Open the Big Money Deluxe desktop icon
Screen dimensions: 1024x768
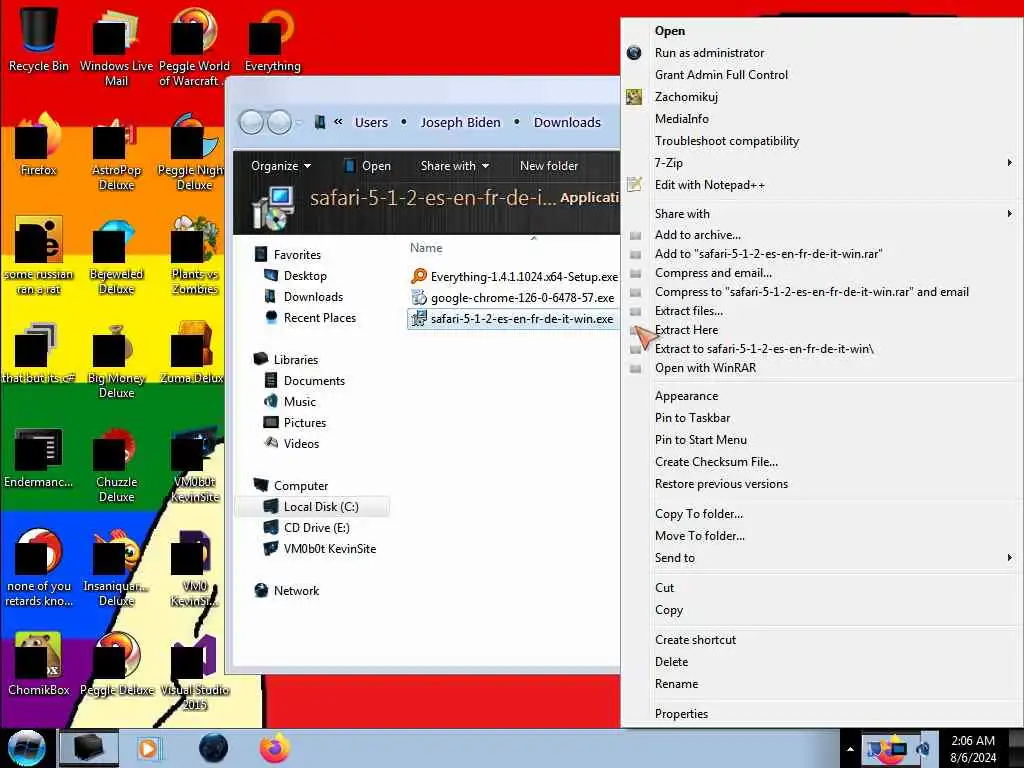click(x=116, y=359)
